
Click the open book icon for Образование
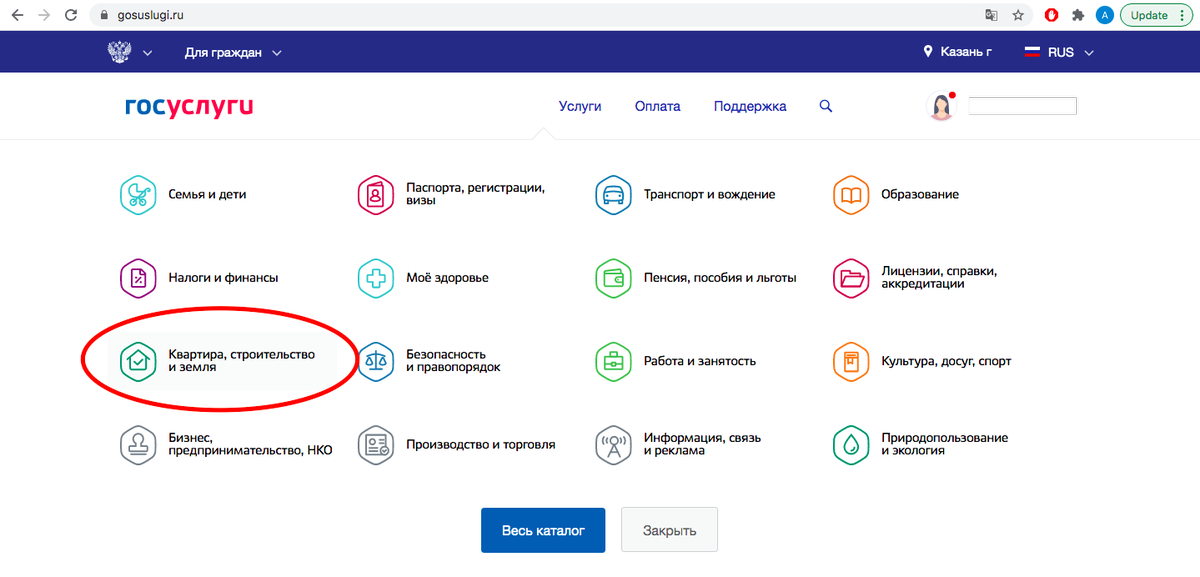tap(851, 195)
